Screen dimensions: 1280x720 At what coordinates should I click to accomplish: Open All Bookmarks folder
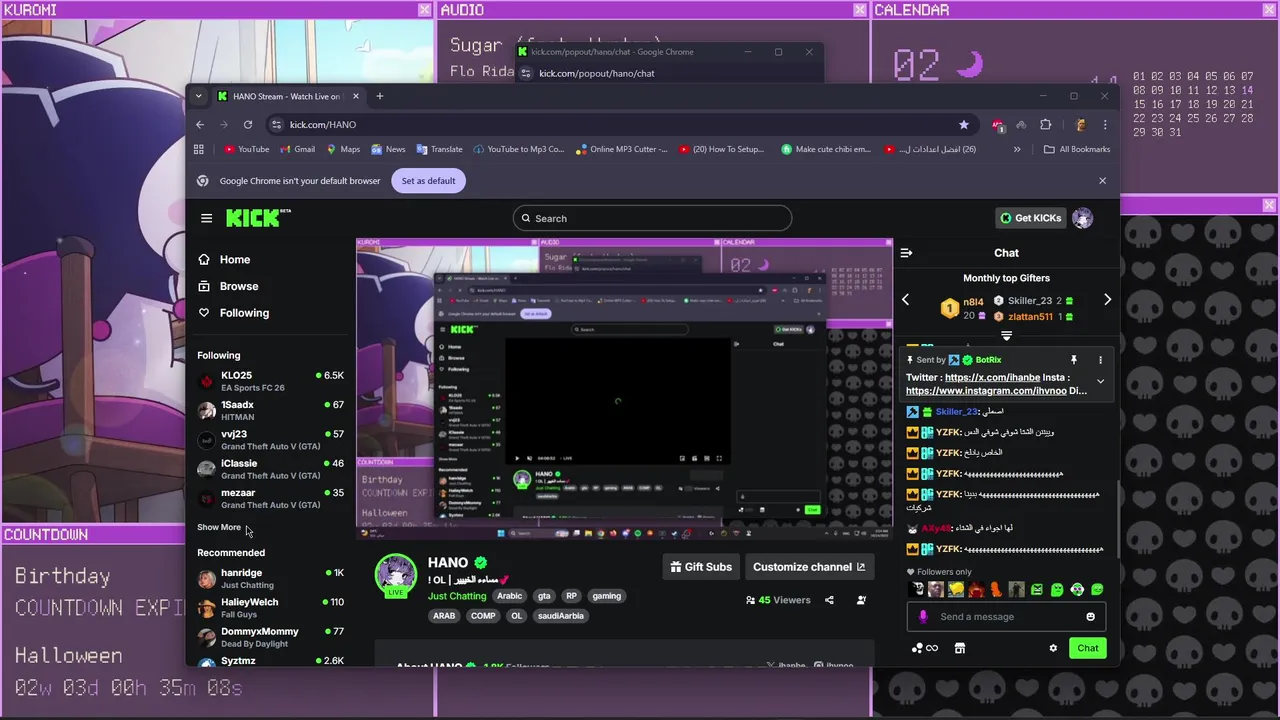[x=1077, y=149]
